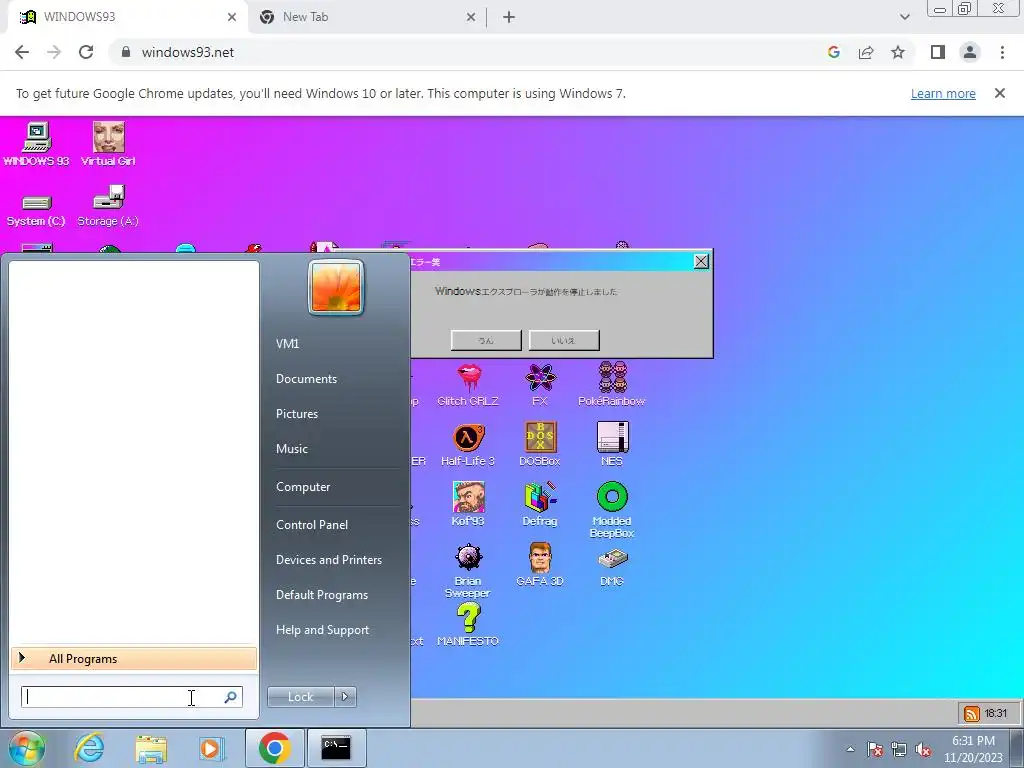Open Windows Media Player from taskbar

point(211,748)
